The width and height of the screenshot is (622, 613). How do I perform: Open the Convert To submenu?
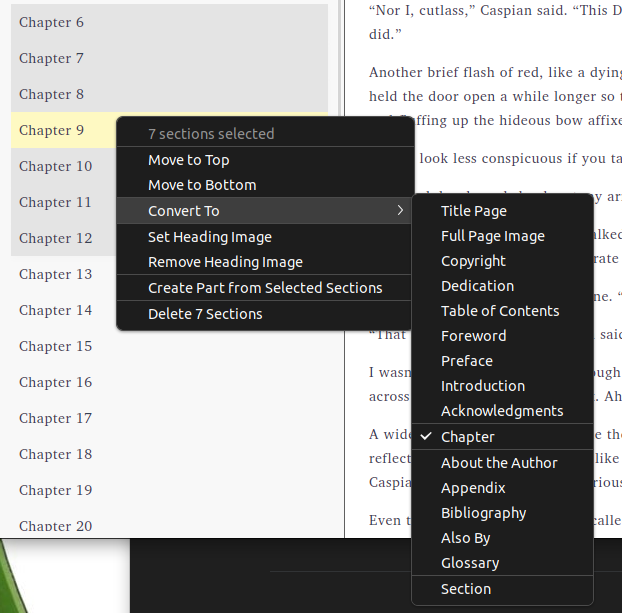[265, 211]
